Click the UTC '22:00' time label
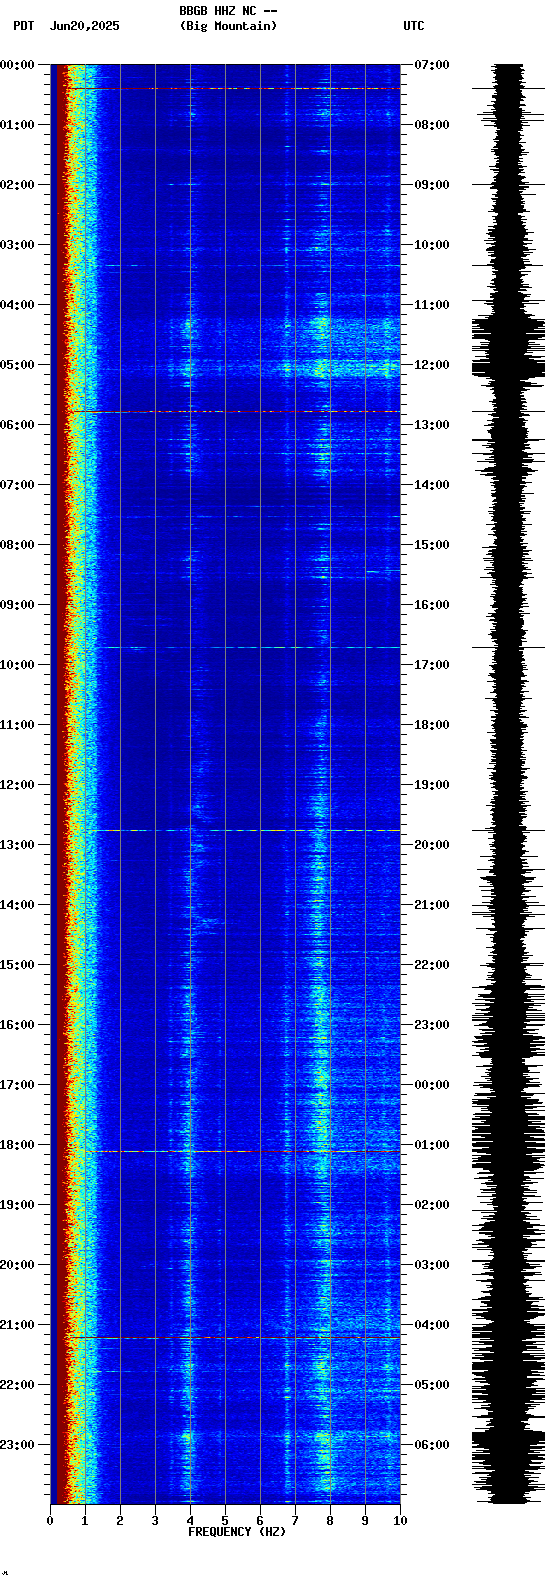The width and height of the screenshot is (552, 1584). tap(432, 965)
